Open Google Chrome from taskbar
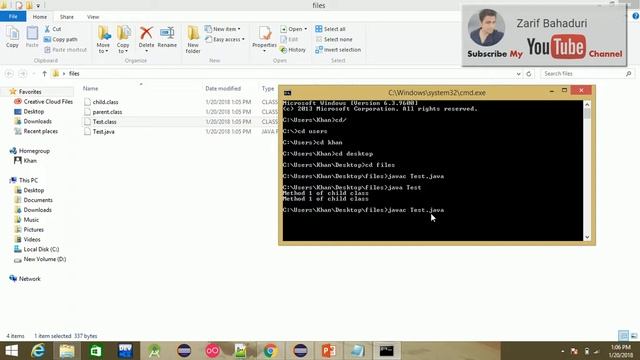This screenshot has width=640, height=360. click(x=270, y=351)
